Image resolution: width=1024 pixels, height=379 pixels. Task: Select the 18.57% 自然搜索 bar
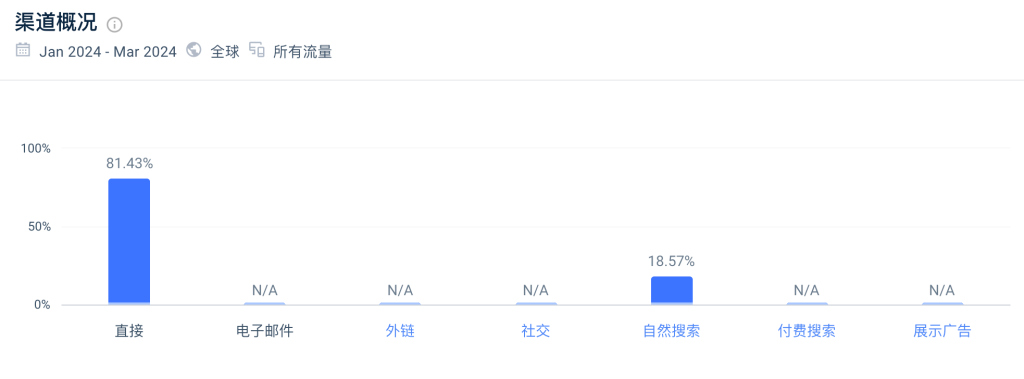coord(671,291)
